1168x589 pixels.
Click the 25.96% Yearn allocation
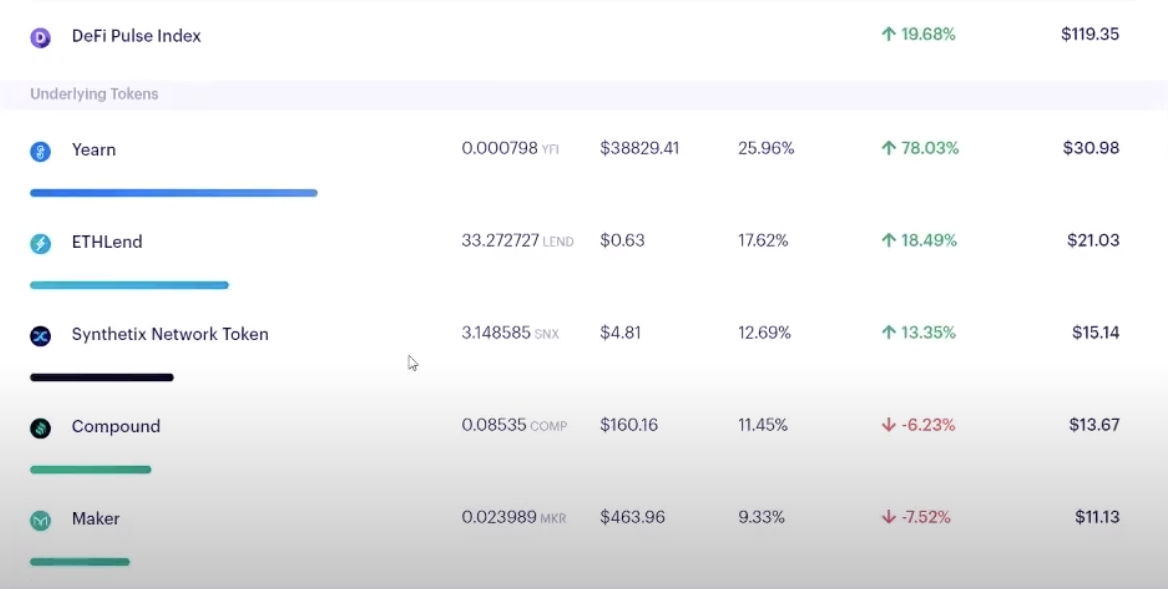point(766,148)
